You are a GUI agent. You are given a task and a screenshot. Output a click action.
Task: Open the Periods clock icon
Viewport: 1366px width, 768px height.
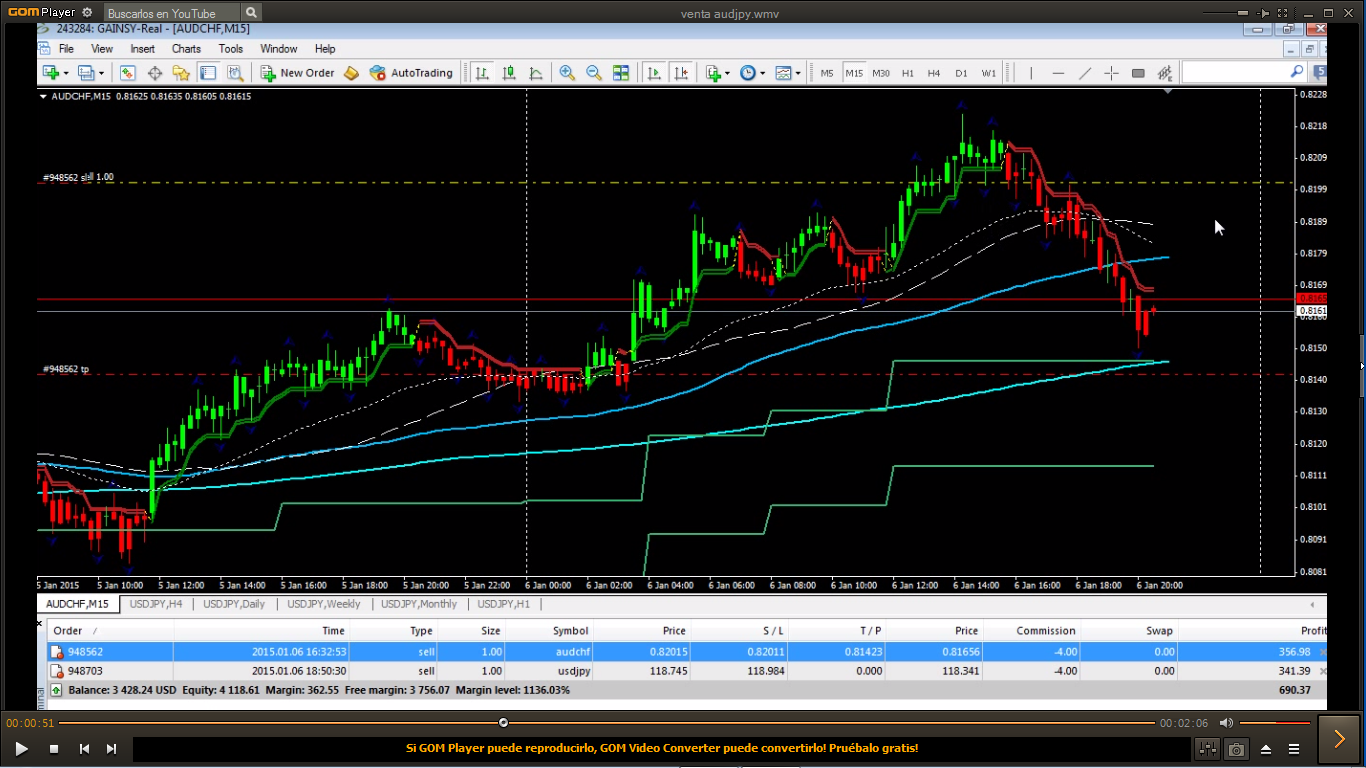(748, 73)
